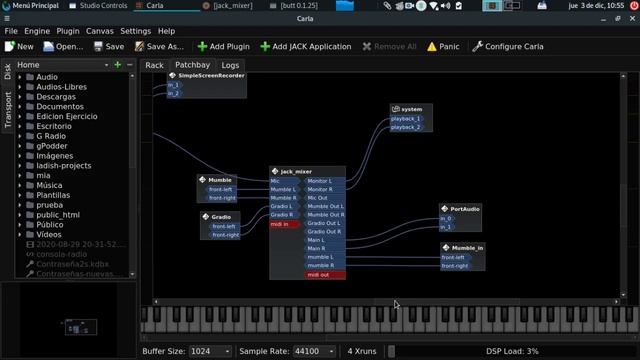
Task: Expand the G Radio folder
Action: [20, 136]
